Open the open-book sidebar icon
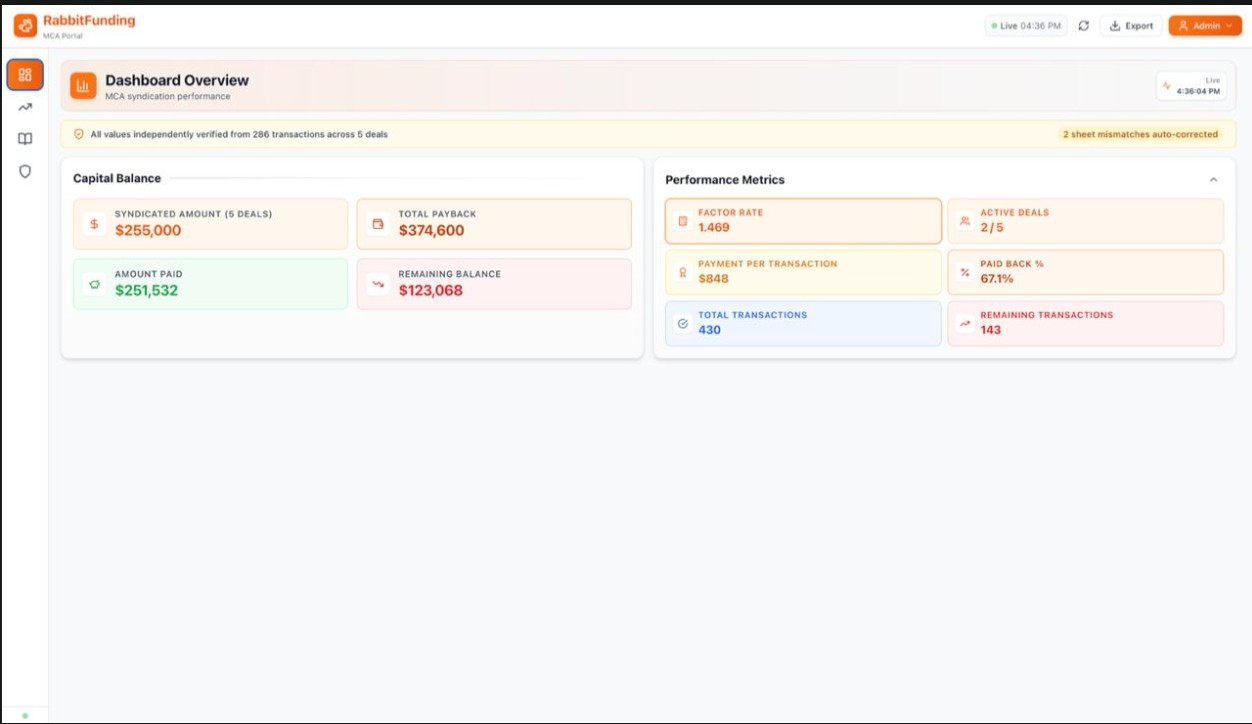 click(25, 139)
